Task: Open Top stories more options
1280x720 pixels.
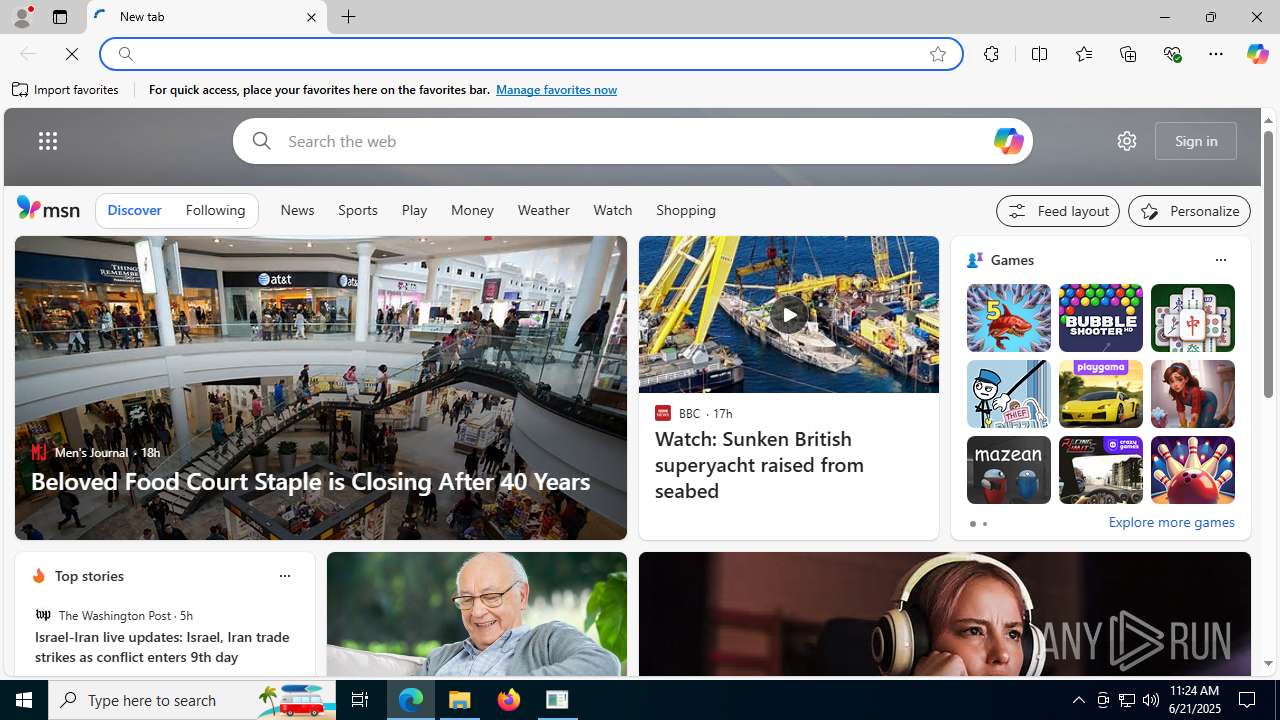Action: pyautogui.click(x=284, y=576)
